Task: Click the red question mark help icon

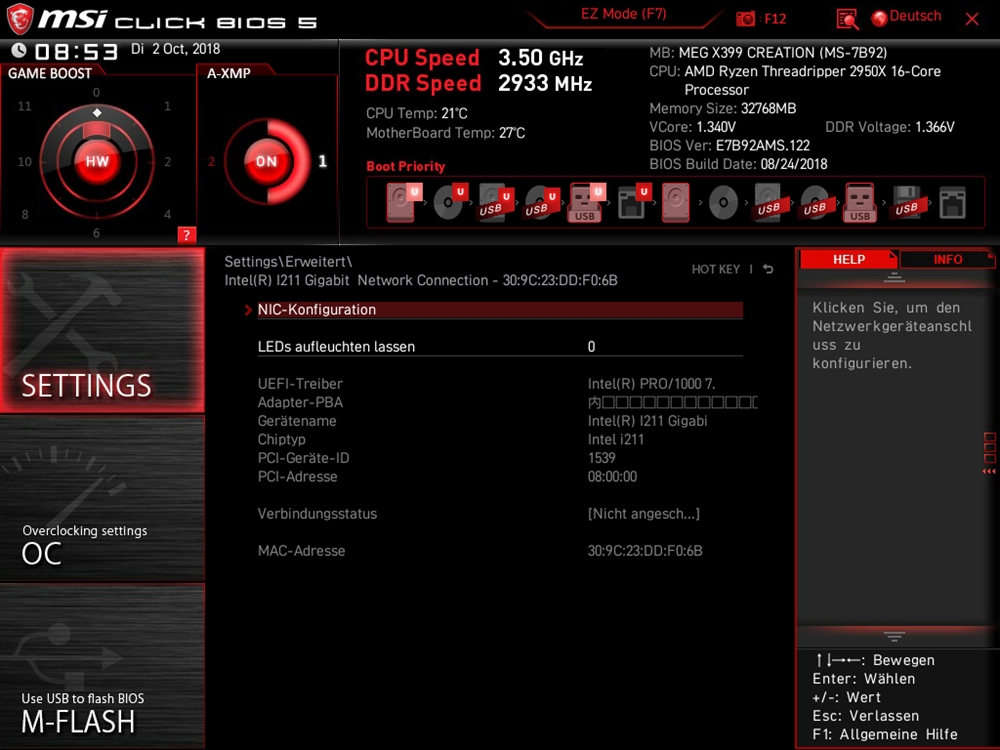Action: click(186, 235)
